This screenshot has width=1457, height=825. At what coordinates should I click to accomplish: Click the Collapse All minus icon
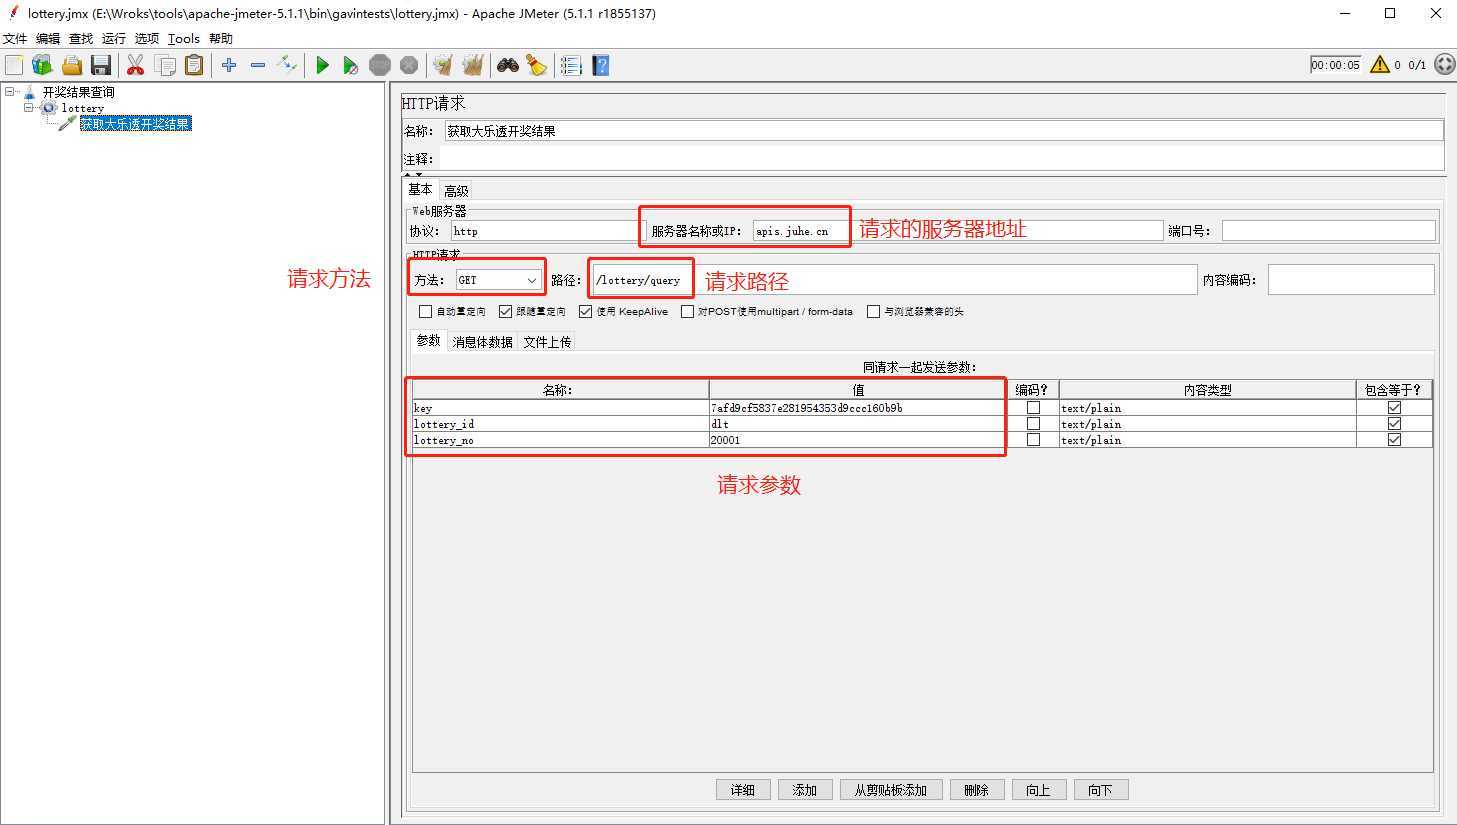(258, 65)
